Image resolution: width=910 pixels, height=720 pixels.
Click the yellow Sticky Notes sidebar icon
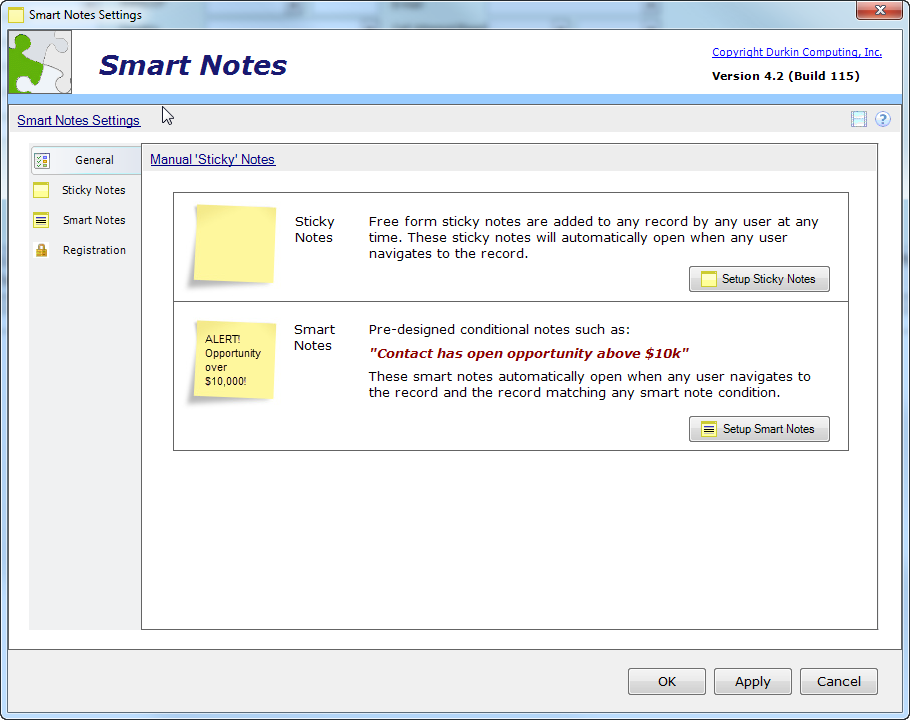41,190
